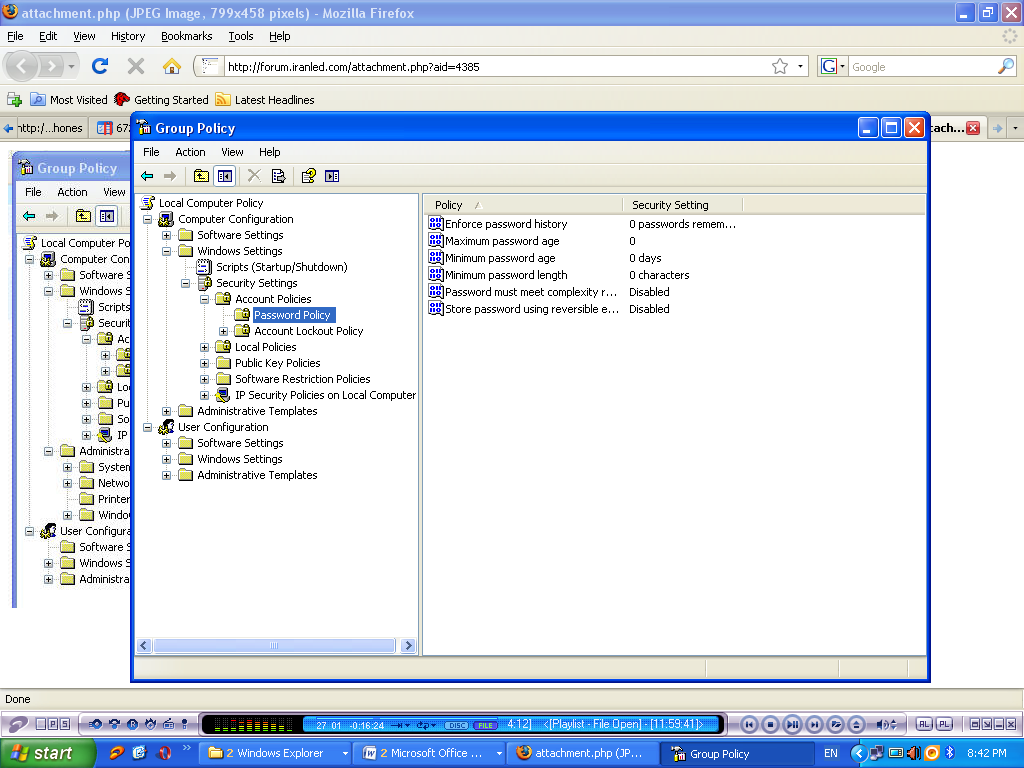This screenshot has width=1024, height=768.
Task: Open Action menu of front Group Policy window
Action: [x=190, y=152]
